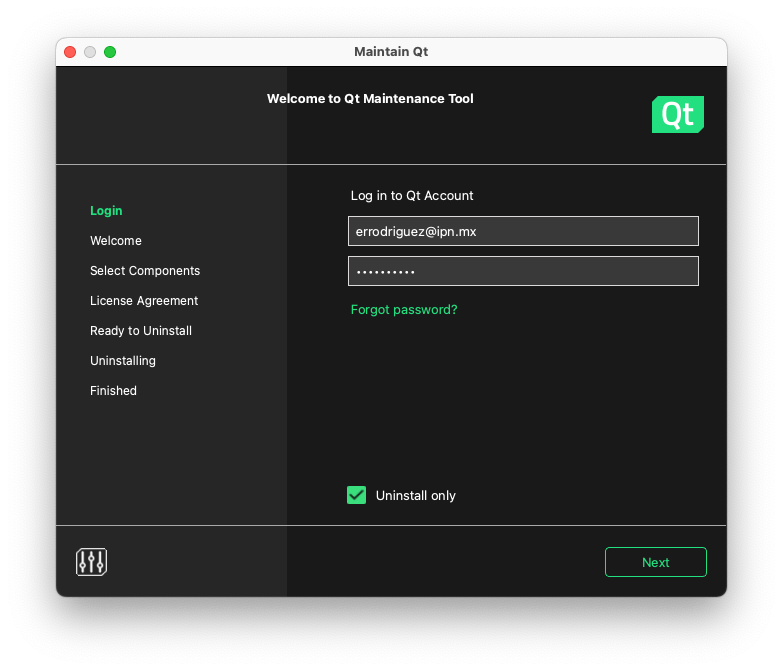The width and height of the screenshot is (783, 671).
Task: Minimize the window with the yellow button
Action: pos(90,52)
